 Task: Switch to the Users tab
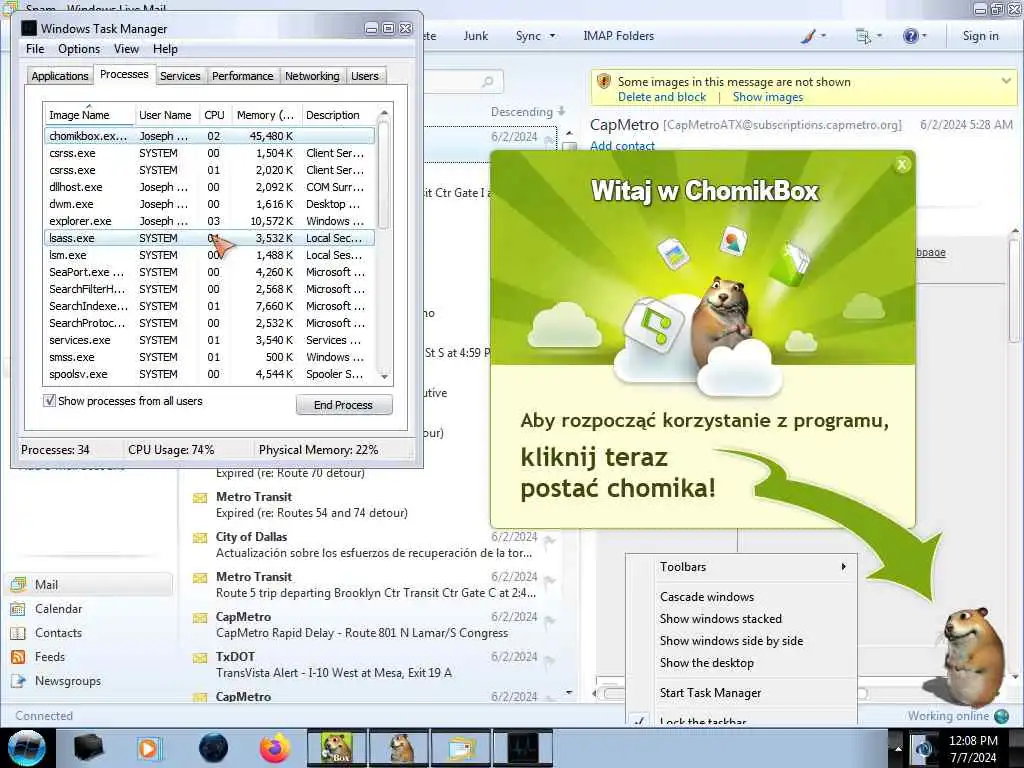pyautogui.click(x=364, y=76)
